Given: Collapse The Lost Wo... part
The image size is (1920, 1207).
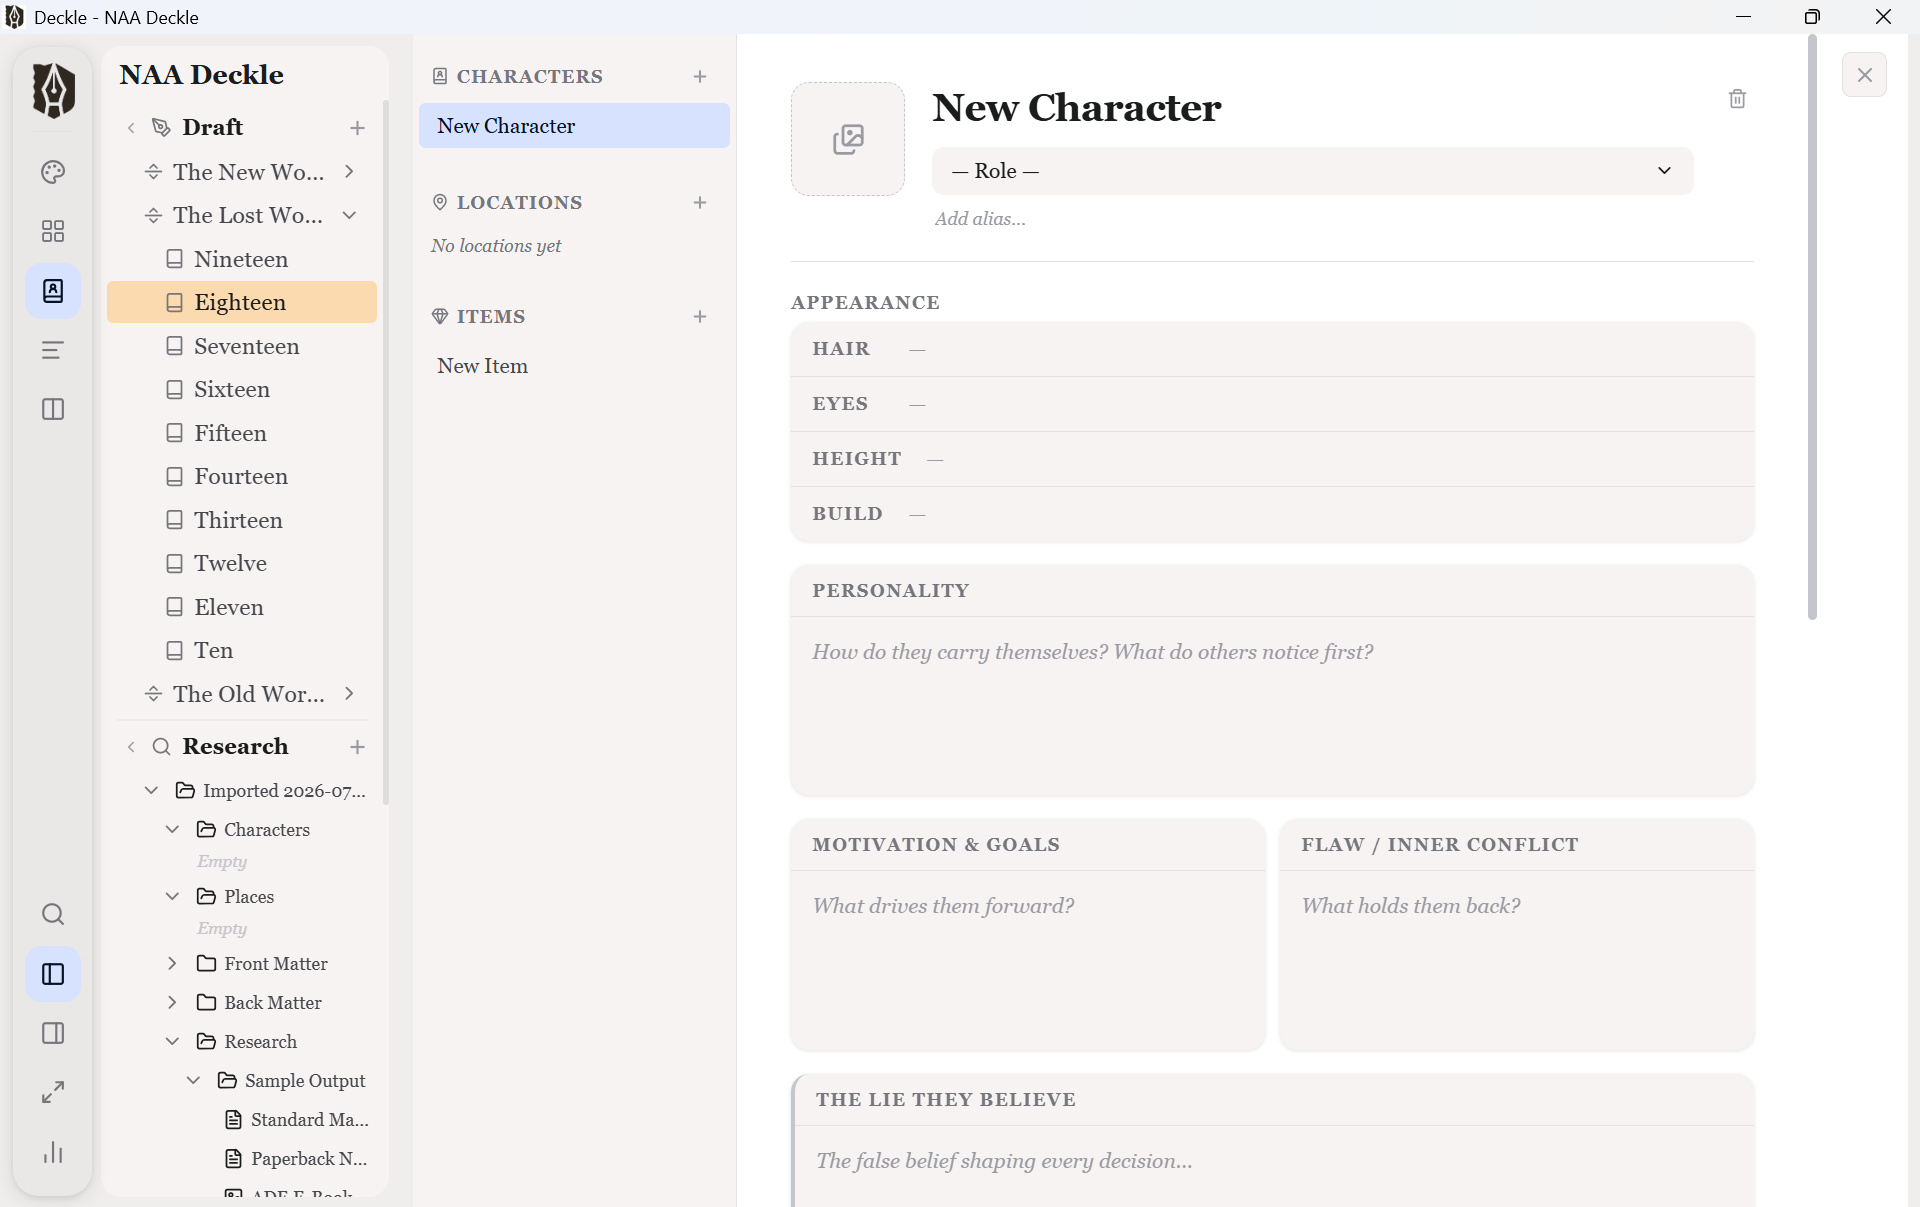Looking at the screenshot, I should [349, 215].
